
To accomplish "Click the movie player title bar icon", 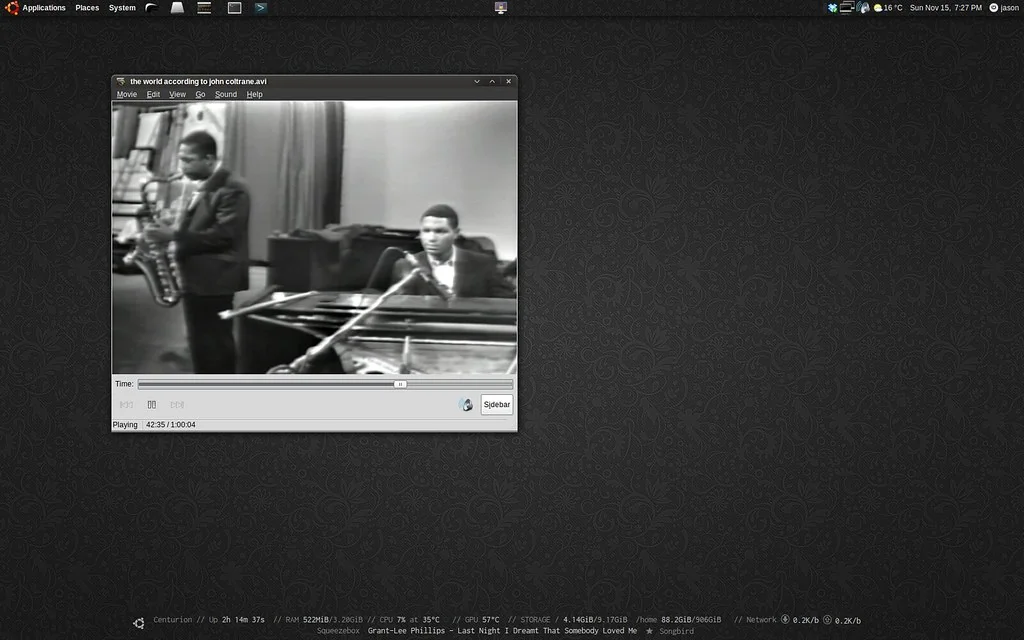I will click(x=120, y=82).
